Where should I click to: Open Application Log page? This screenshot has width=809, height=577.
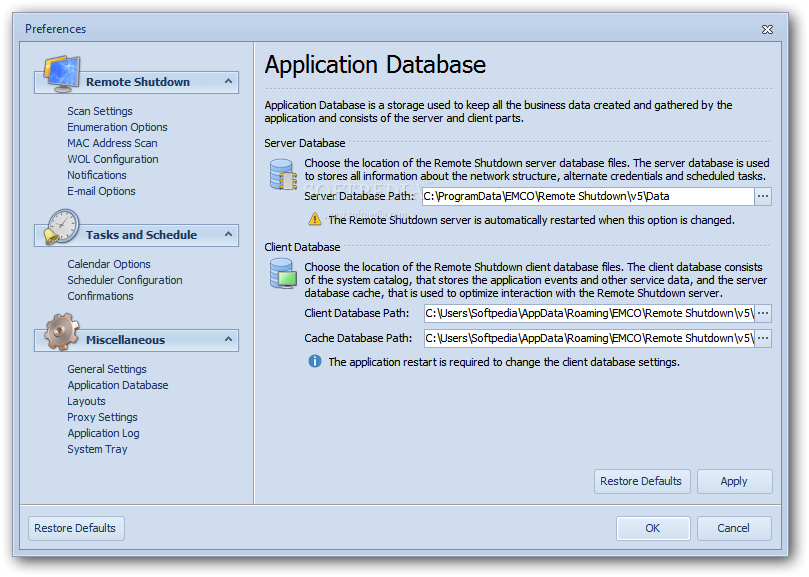(103, 433)
